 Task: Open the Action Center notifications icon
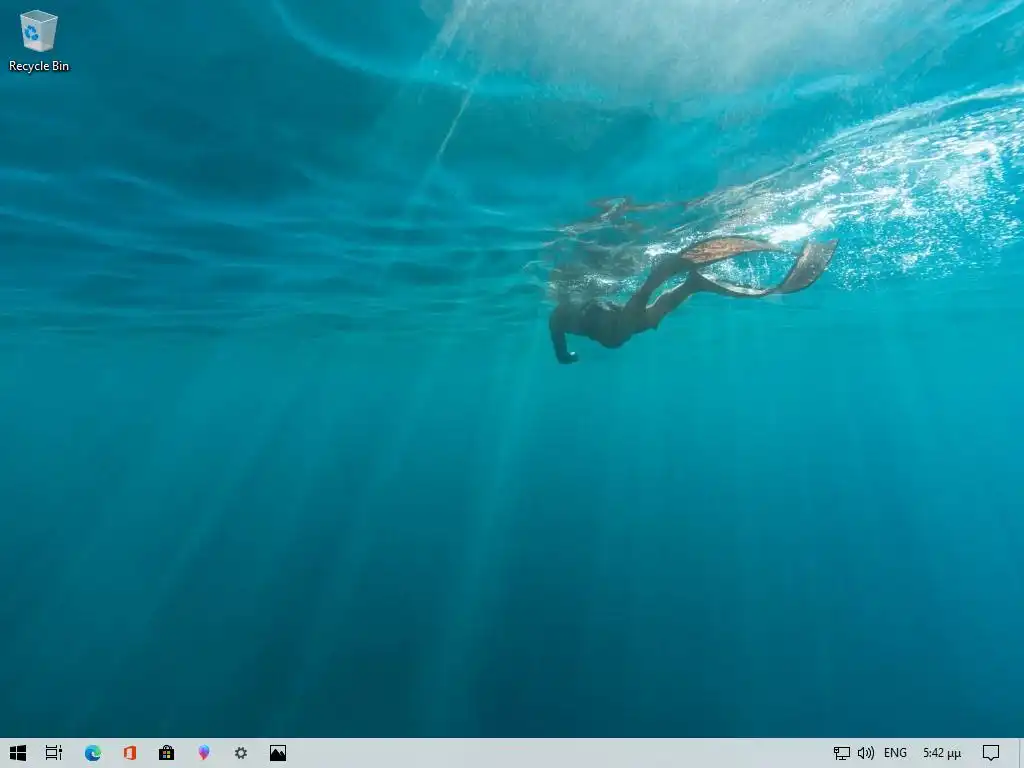click(991, 753)
